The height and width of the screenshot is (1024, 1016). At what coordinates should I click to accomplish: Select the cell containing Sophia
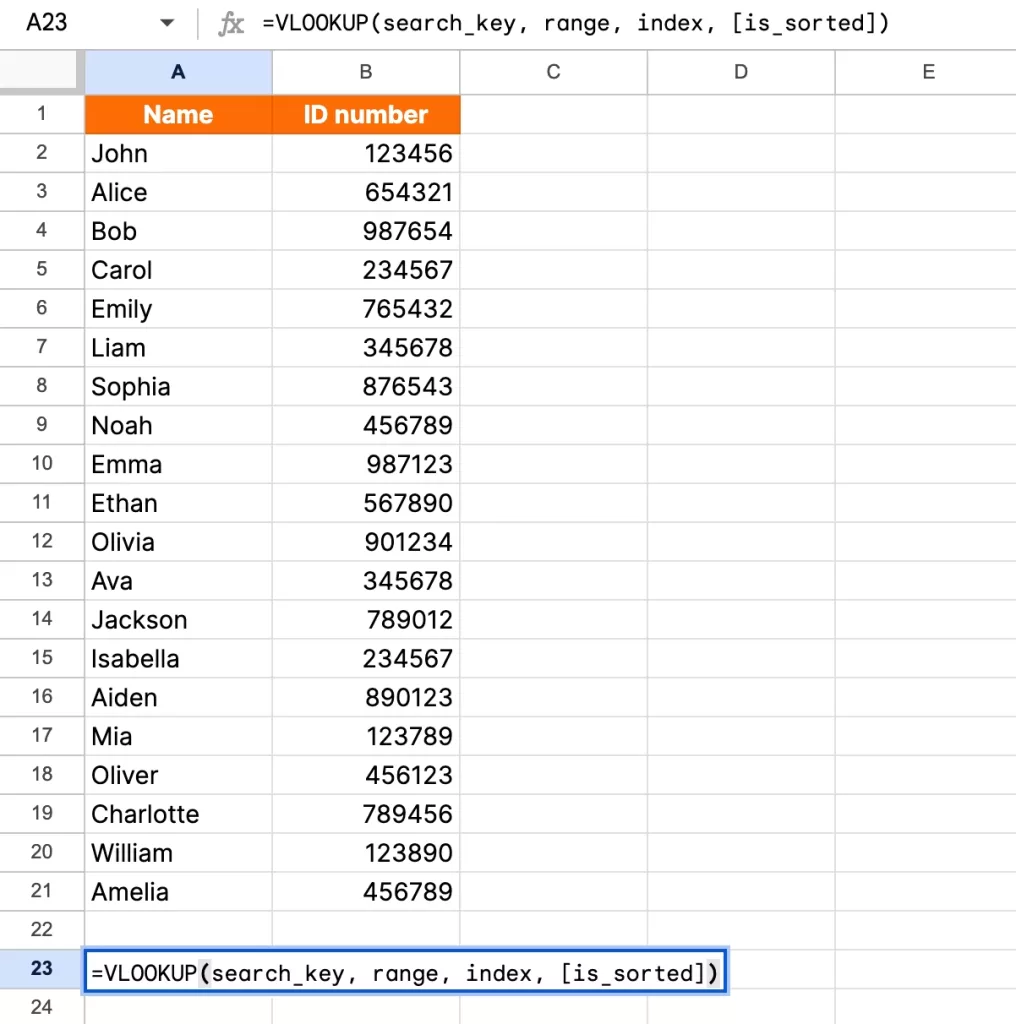177,386
